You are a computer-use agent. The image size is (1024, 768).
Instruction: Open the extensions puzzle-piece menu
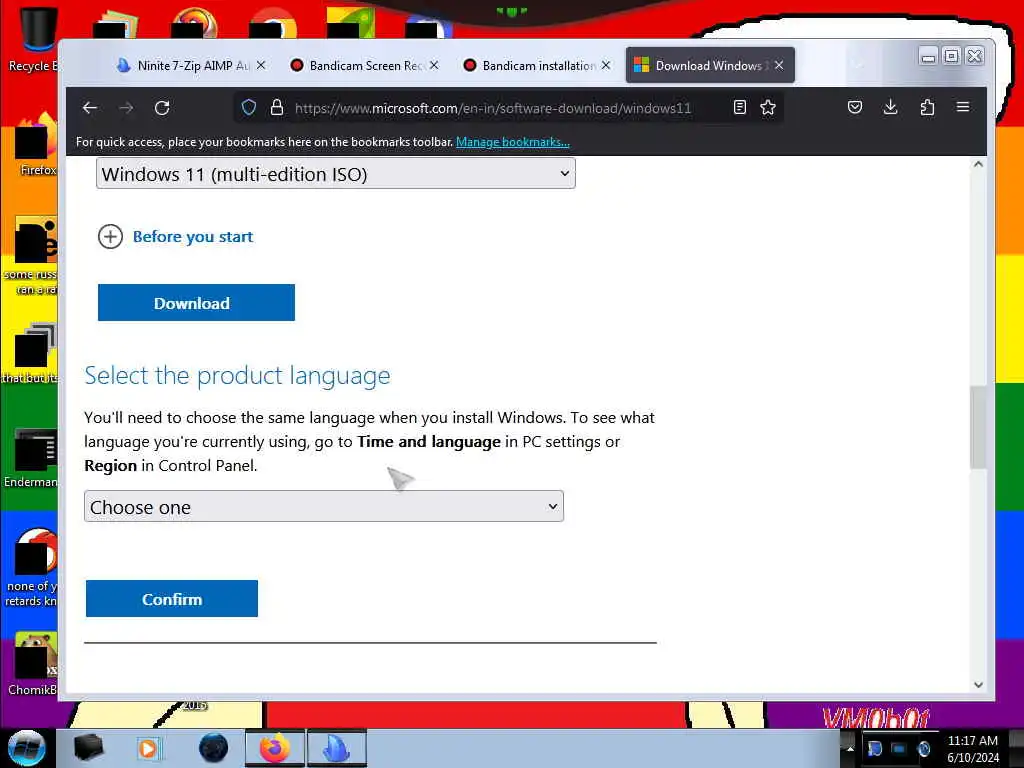(927, 107)
